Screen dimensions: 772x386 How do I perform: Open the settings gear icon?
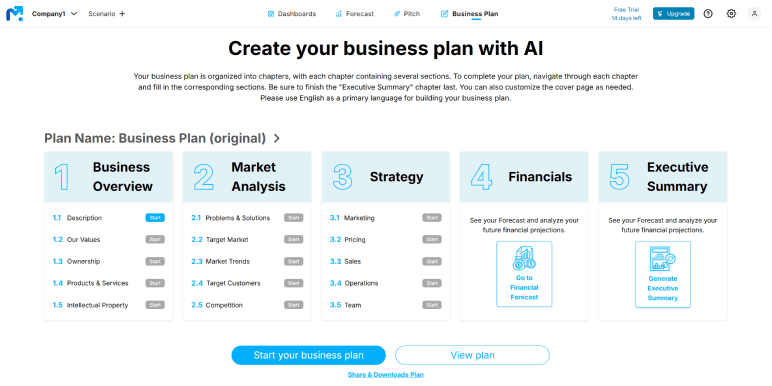(731, 14)
